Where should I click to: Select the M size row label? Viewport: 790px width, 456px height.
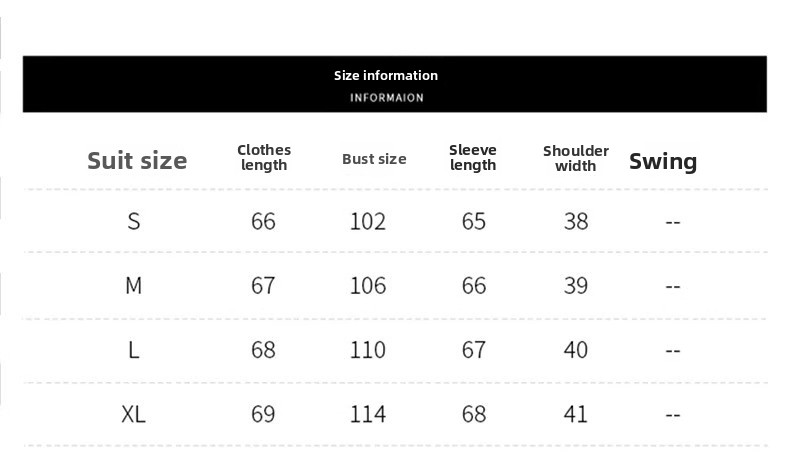134,286
